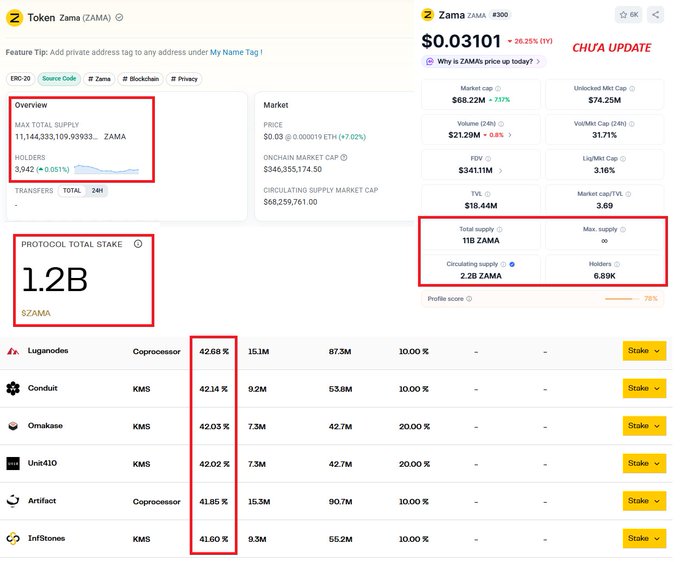This screenshot has height=562, width=680.
Task: Open Why is ZAMA's price up today
Action: pyautogui.click(x=484, y=62)
